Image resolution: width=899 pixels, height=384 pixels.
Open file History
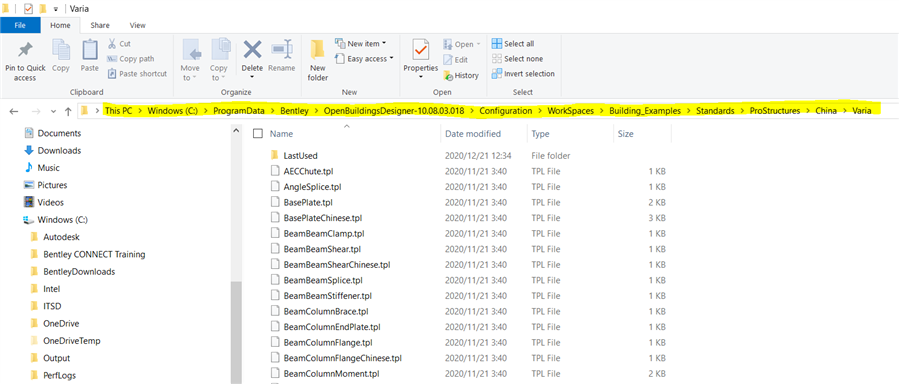pyautogui.click(x=461, y=75)
